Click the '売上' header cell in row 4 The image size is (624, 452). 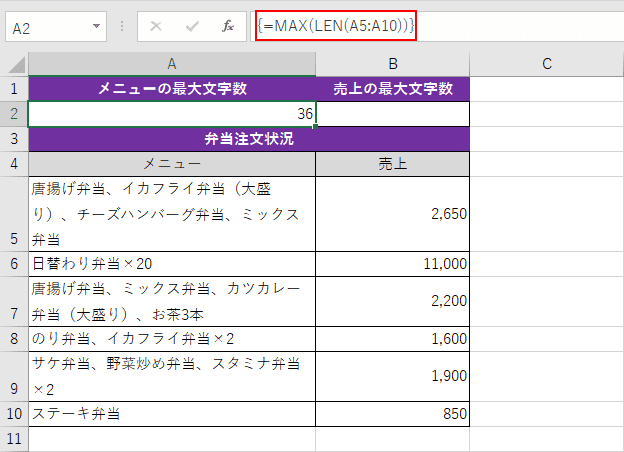[392, 164]
